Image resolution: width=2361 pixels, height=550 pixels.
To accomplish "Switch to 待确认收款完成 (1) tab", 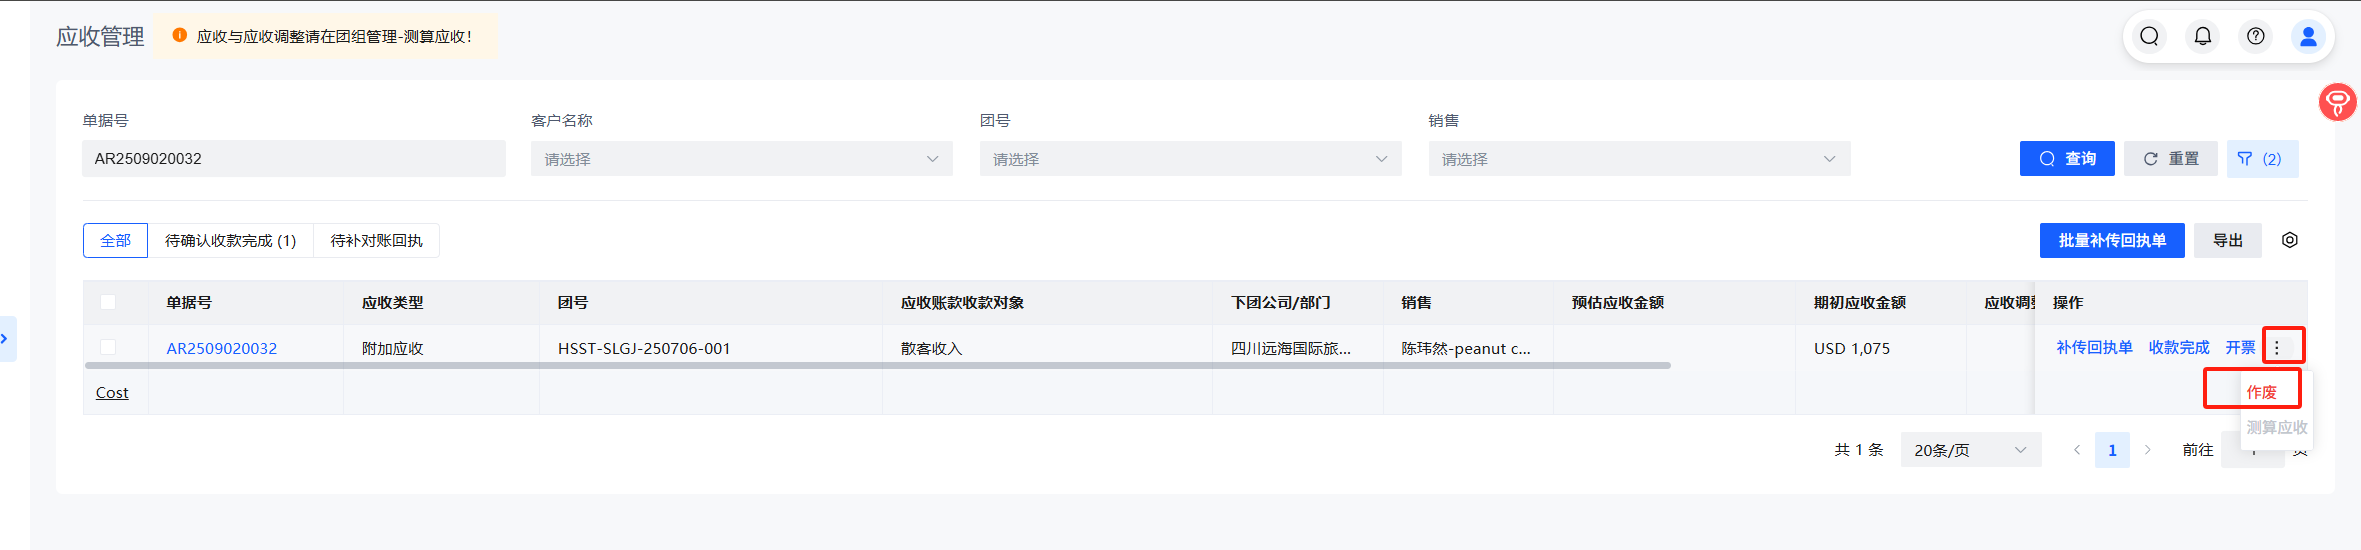I will [230, 241].
